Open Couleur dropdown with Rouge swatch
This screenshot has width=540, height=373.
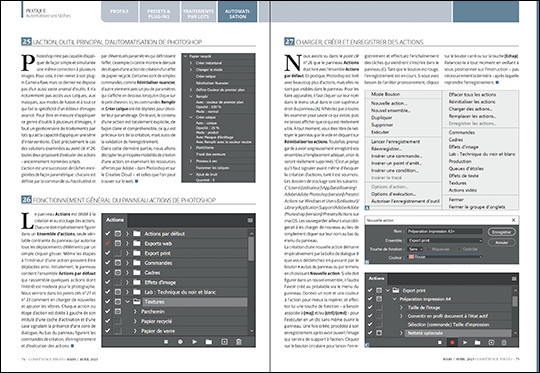[x=445, y=257]
